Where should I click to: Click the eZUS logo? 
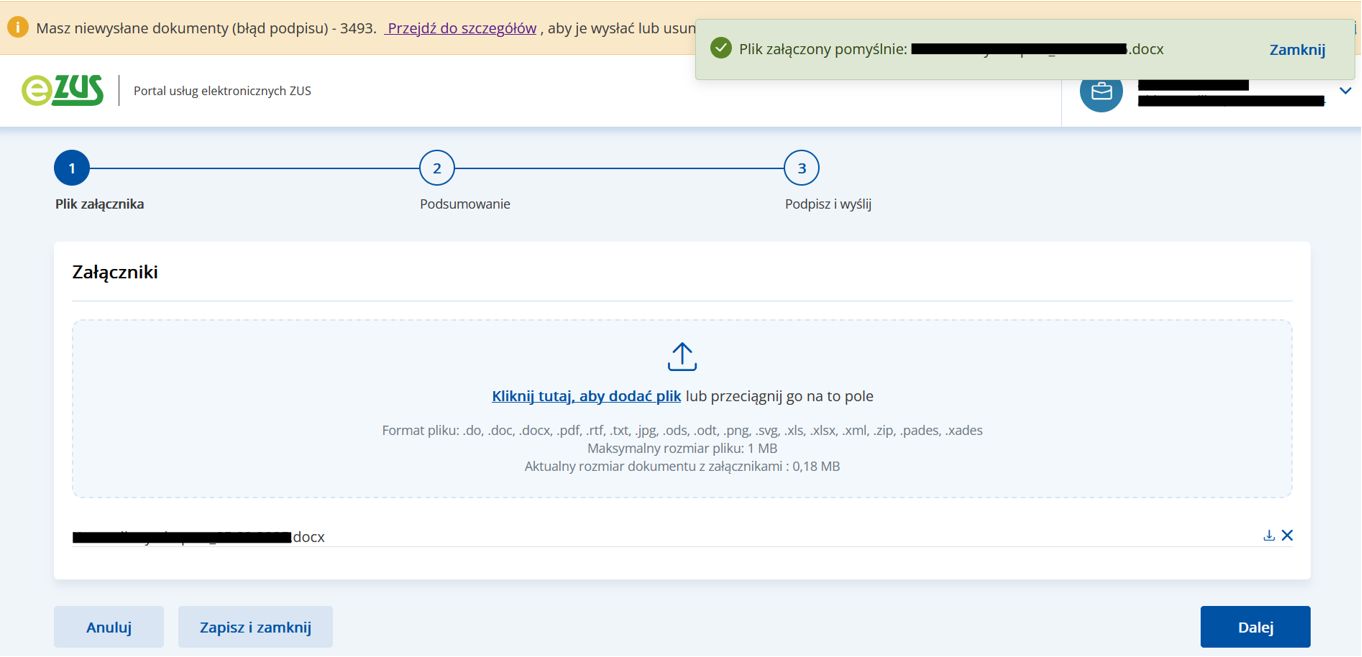pyautogui.click(x=63, y=90)
